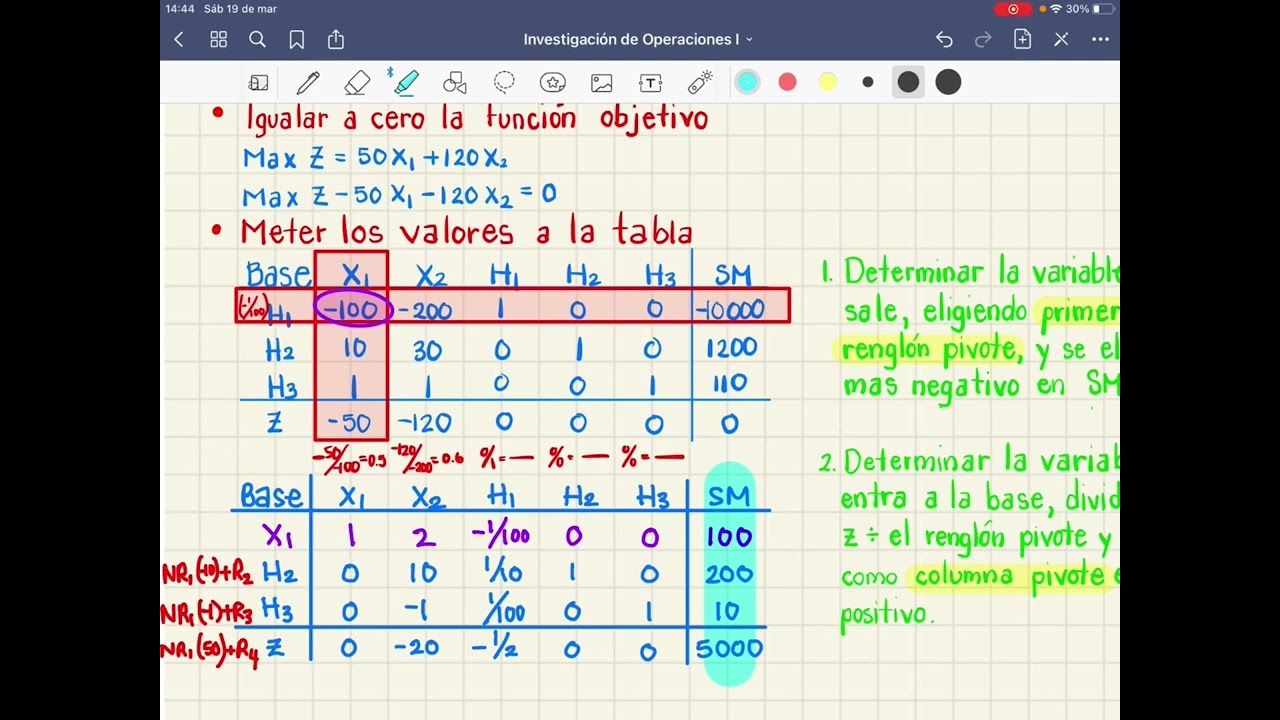Viewport: 1280px width, 720px height.
Task: Tap the -10000 value in first table SM column
Action: tap(730, 309)
